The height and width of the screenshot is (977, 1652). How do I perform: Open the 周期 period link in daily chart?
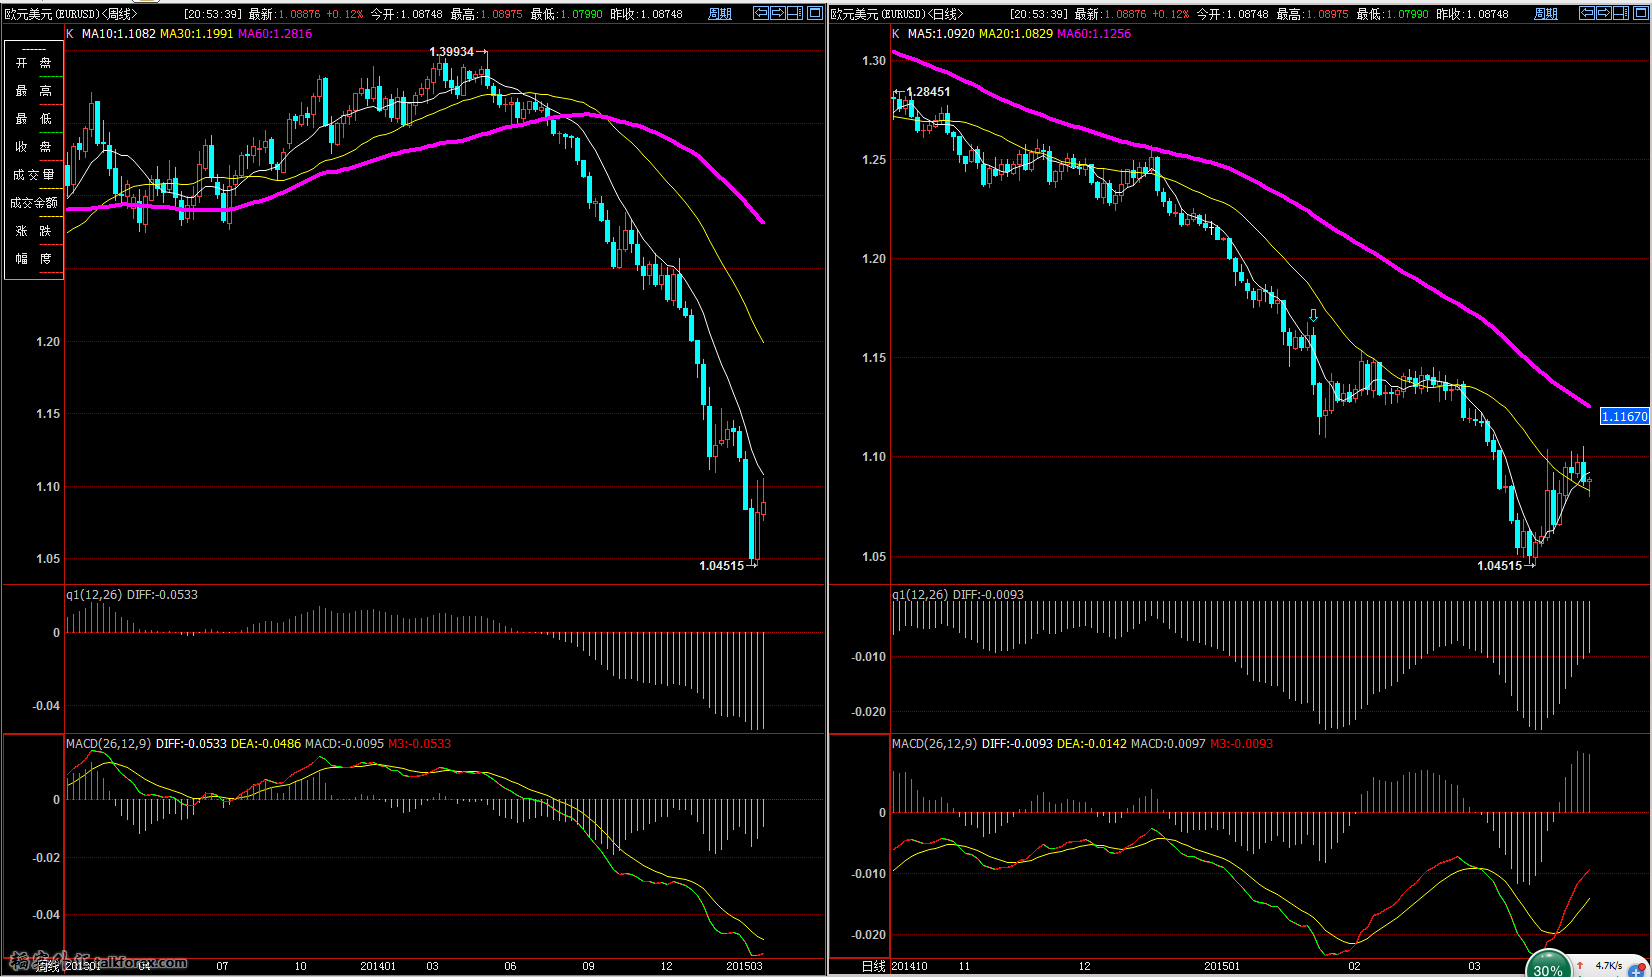point(1546,14)
